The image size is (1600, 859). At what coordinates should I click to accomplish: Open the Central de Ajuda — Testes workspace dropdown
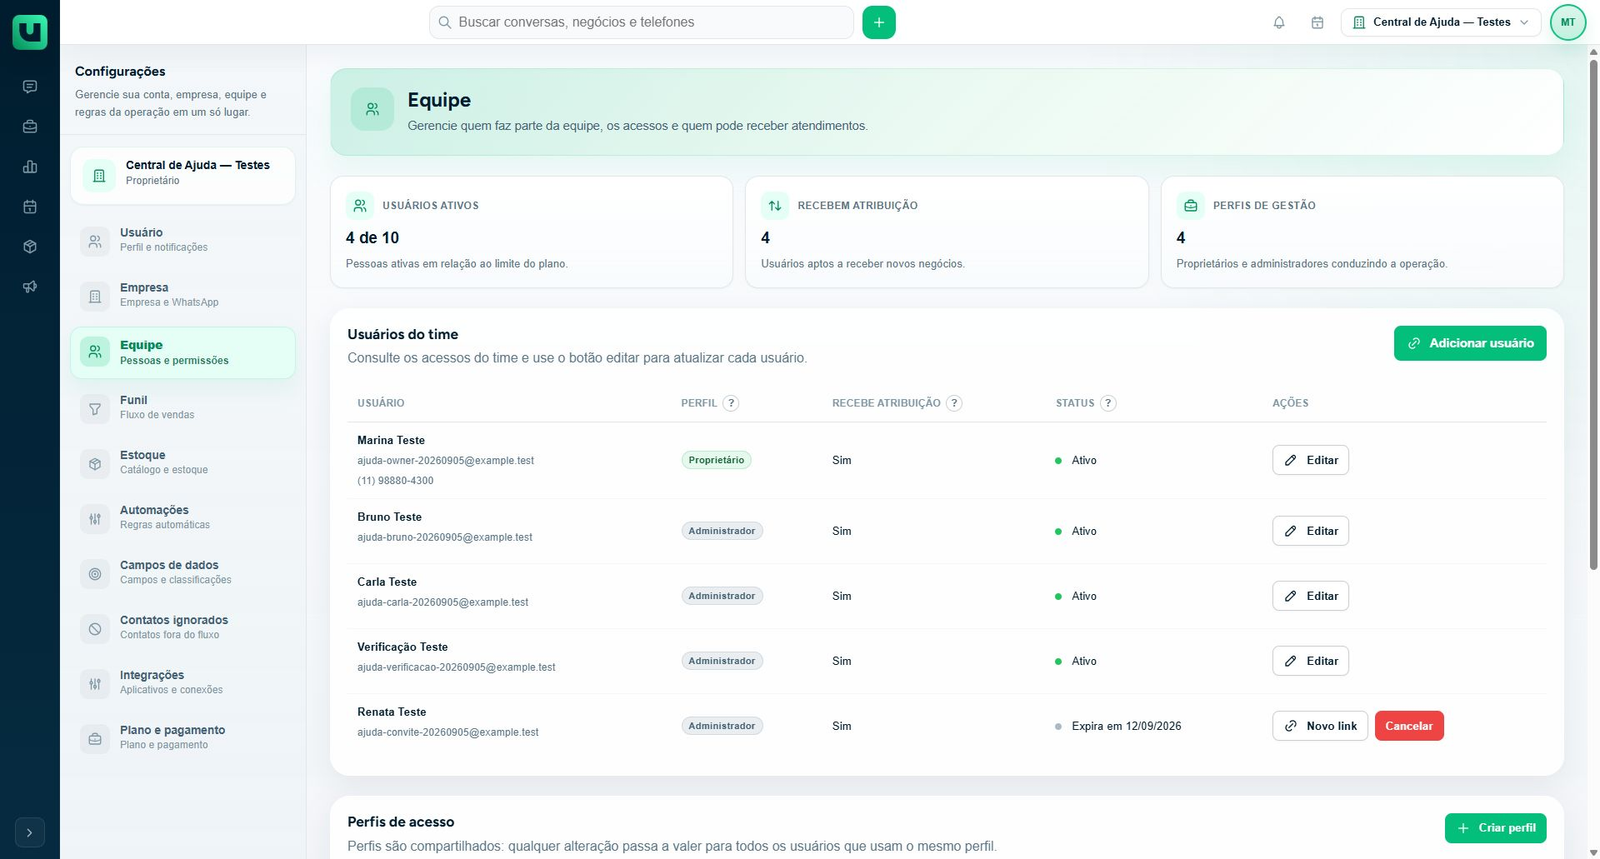click(x=1441, y=22)
